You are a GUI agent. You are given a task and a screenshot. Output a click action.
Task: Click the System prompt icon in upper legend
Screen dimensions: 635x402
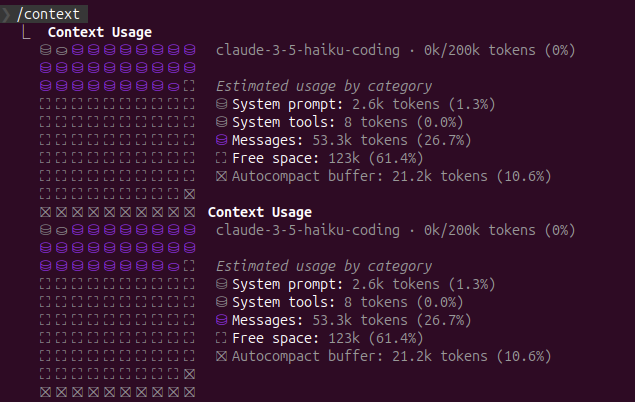coord(222,104)
